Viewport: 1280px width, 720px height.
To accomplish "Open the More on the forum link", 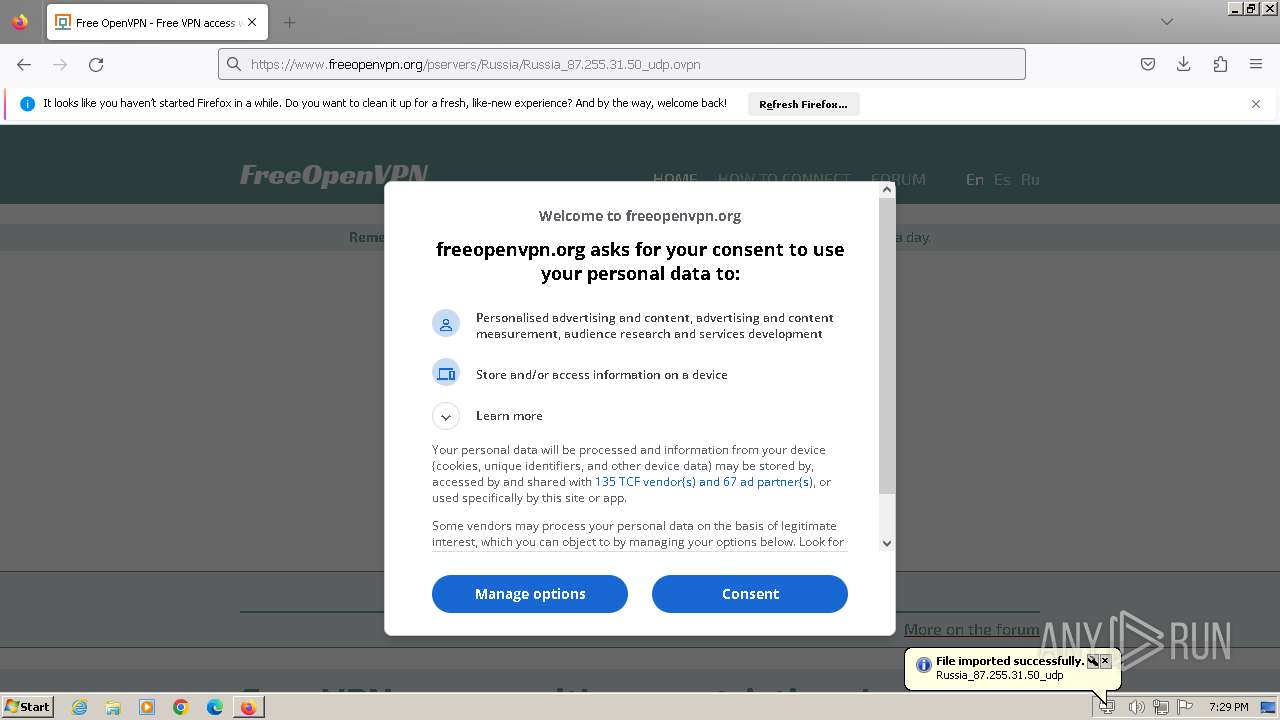I will pos(971,629).
